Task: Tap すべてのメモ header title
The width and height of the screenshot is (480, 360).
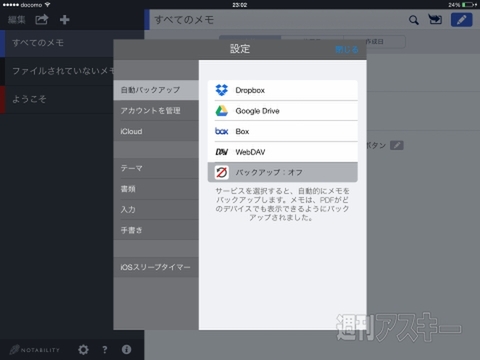Action: (184, 20)
